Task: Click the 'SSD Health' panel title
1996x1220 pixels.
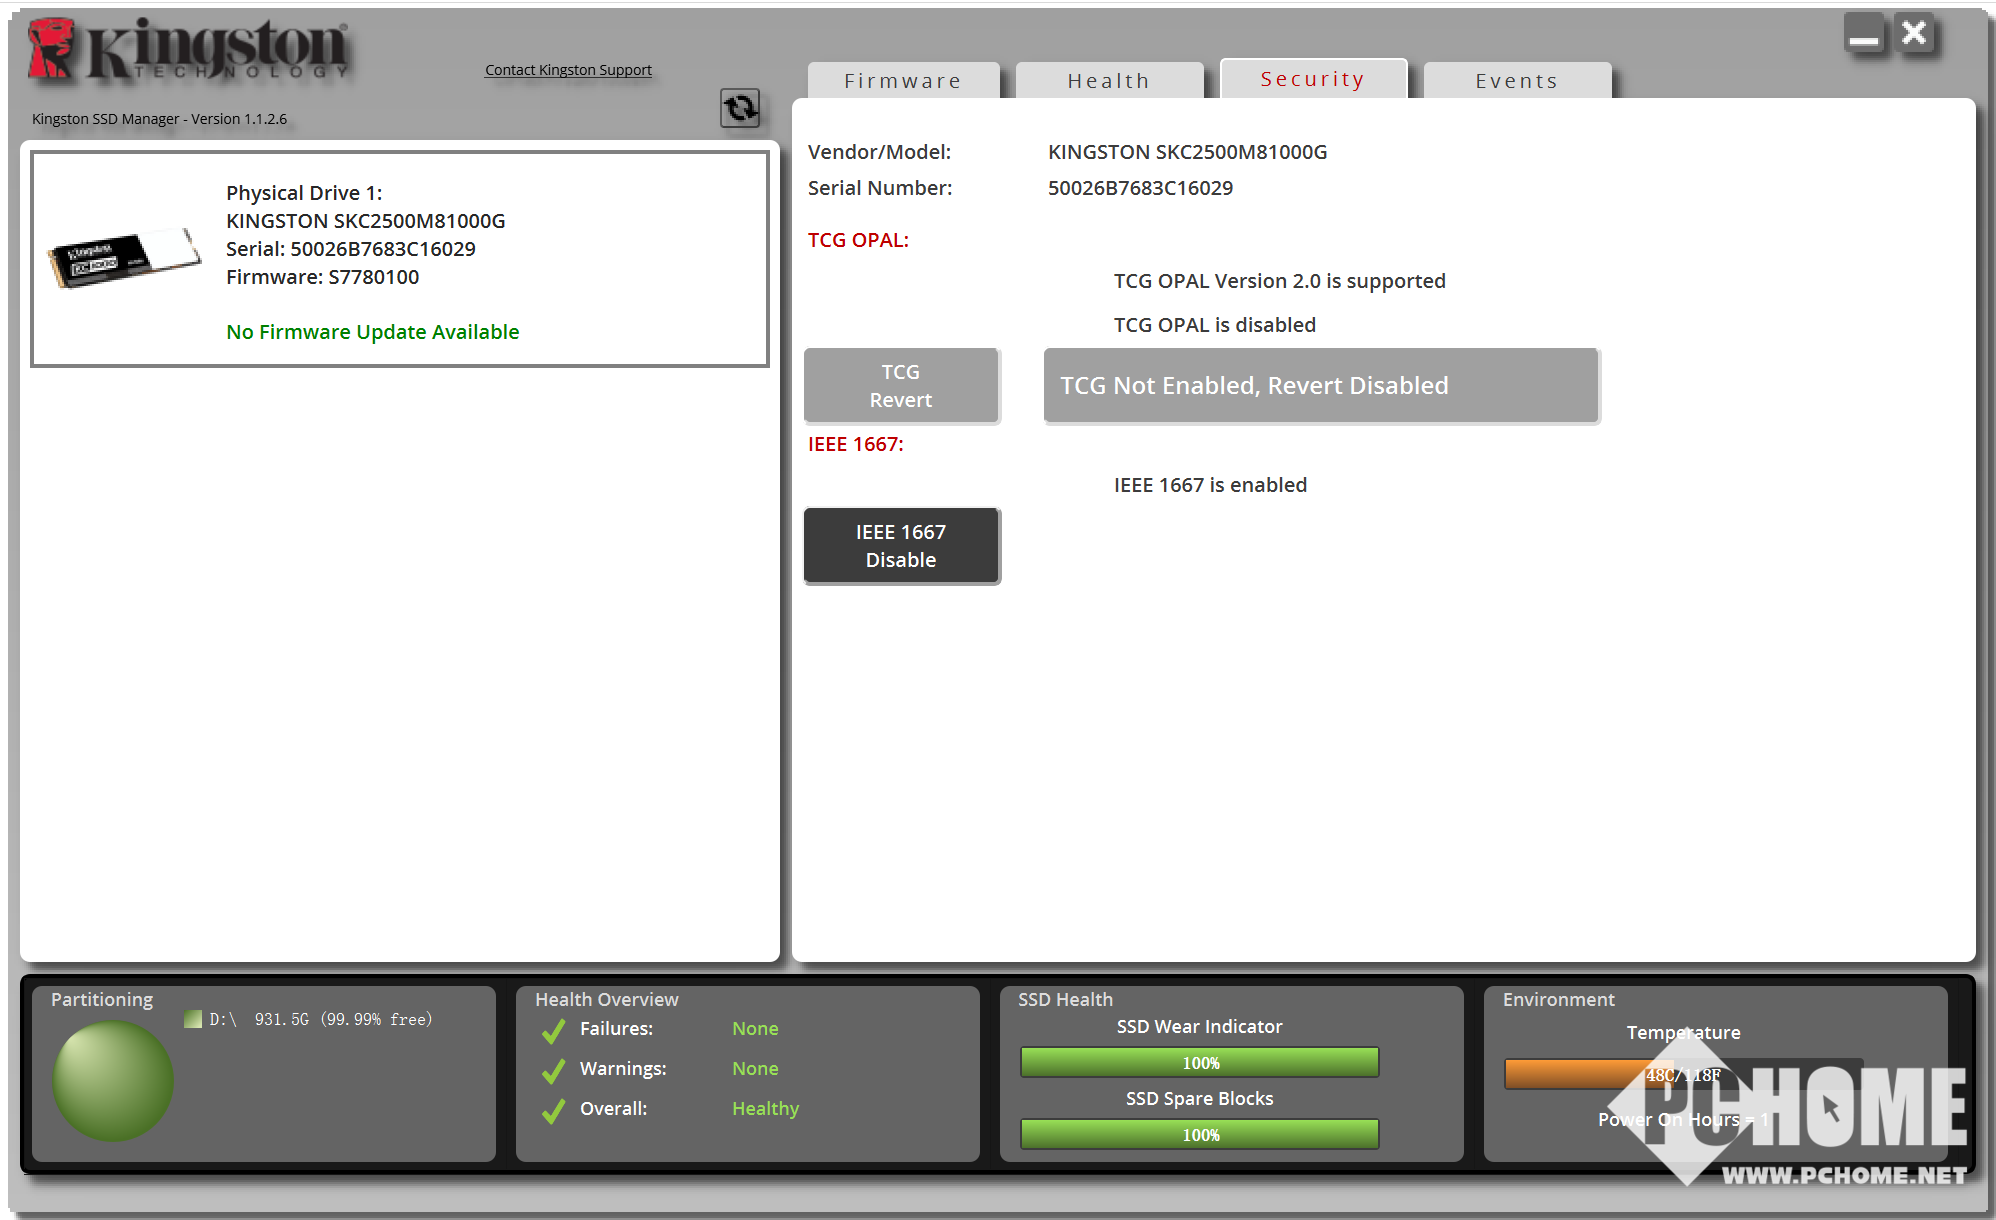Action: point(1065,1000)
